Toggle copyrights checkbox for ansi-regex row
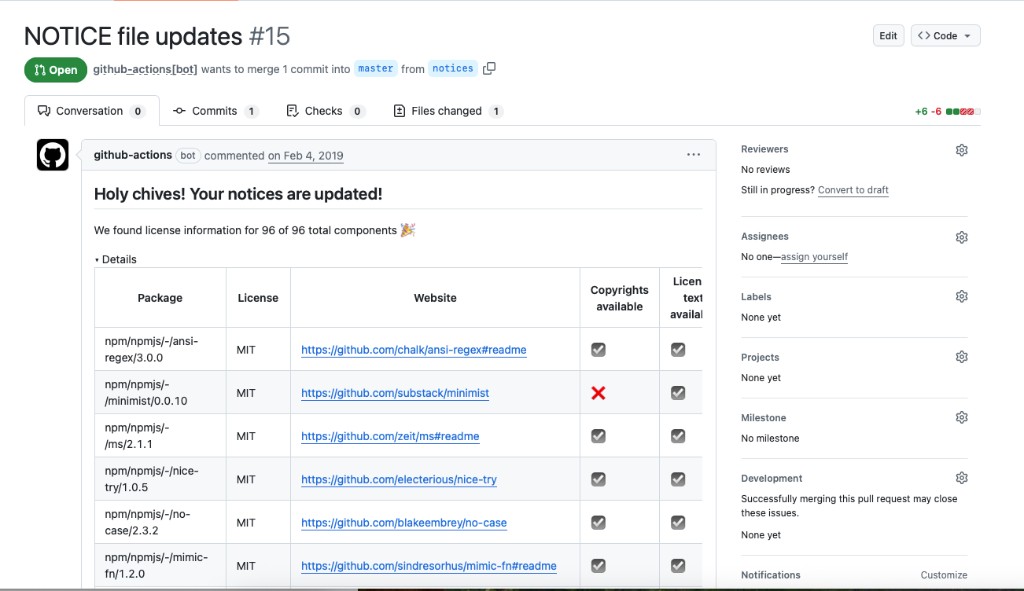The image size is (1024, 591). tap(598, 350)
